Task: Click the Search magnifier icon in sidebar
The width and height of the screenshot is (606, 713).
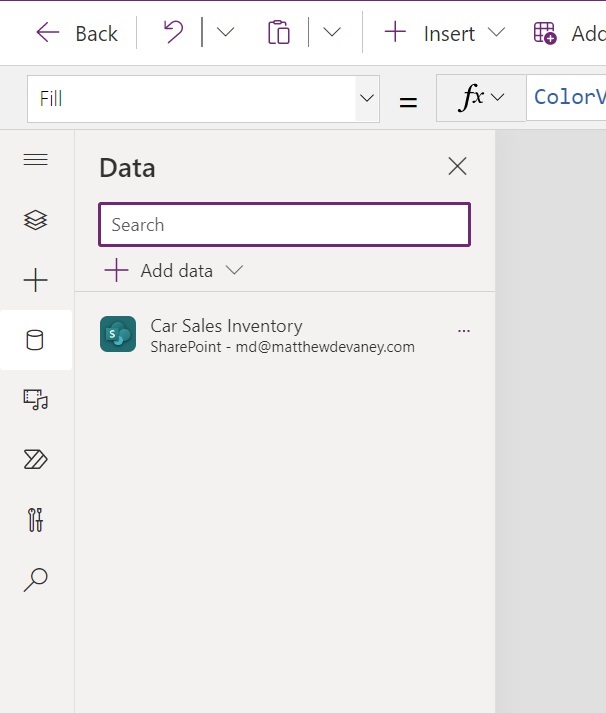Action: (x=36, y=580)
